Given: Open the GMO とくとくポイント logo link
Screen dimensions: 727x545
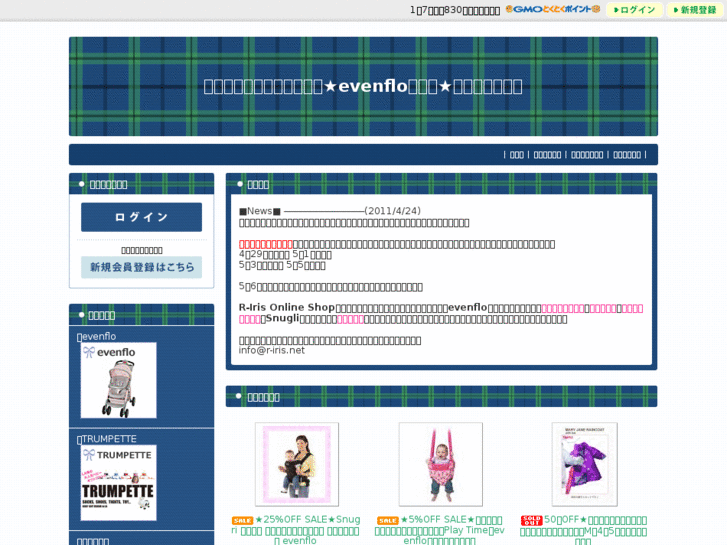Looking at the screenshot, I should 553,9.
